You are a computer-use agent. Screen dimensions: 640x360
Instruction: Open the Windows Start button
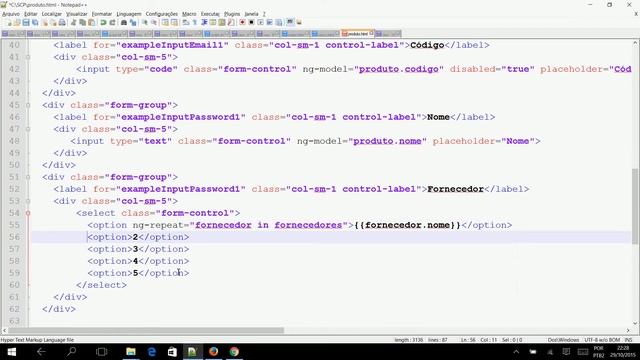pos(11,352)
